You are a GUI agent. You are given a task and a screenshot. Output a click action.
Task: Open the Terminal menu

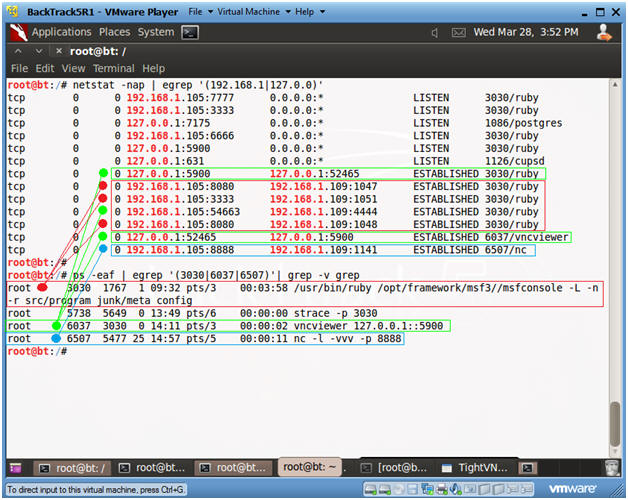tap(114, 69)
